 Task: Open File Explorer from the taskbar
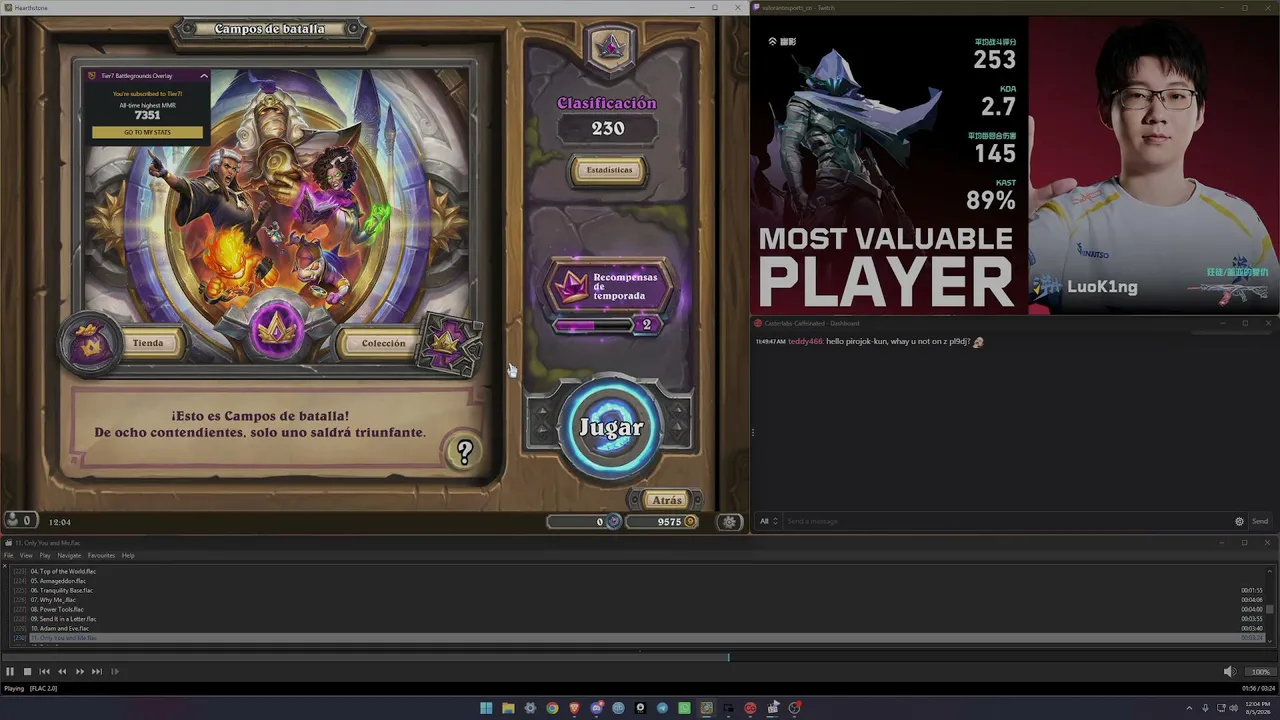[x=508, y=708]
